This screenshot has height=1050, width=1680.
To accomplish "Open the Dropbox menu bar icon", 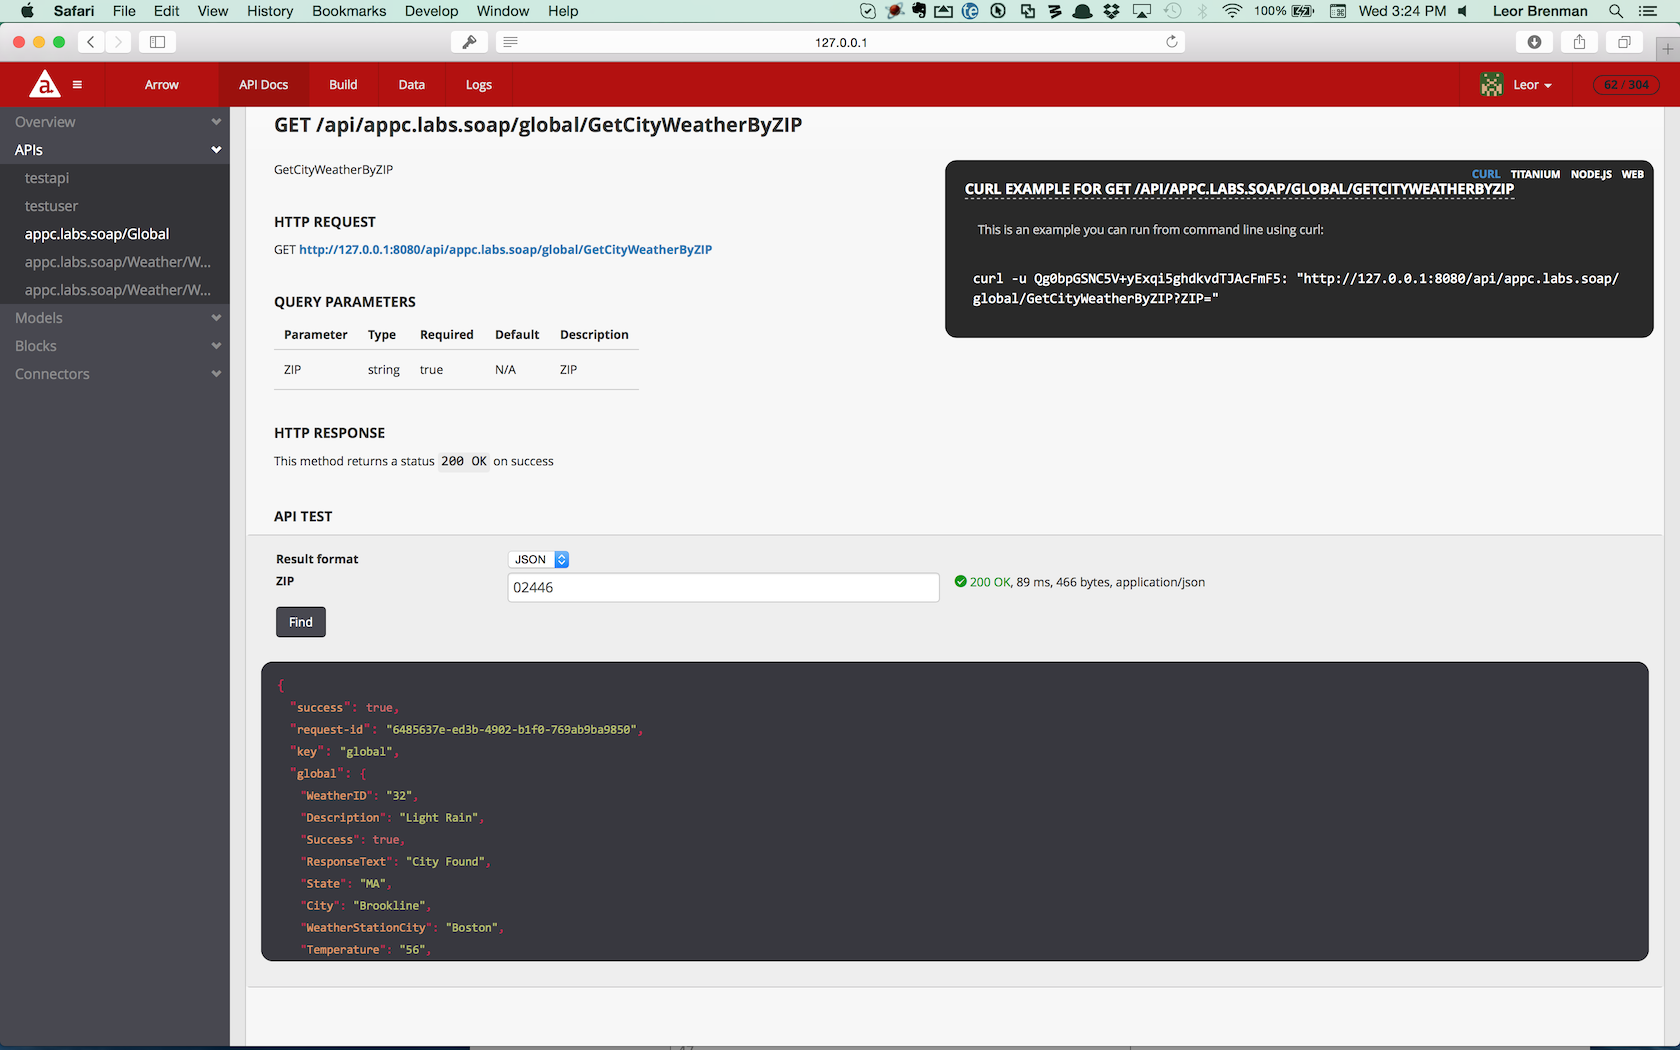I will (1111, 11).
